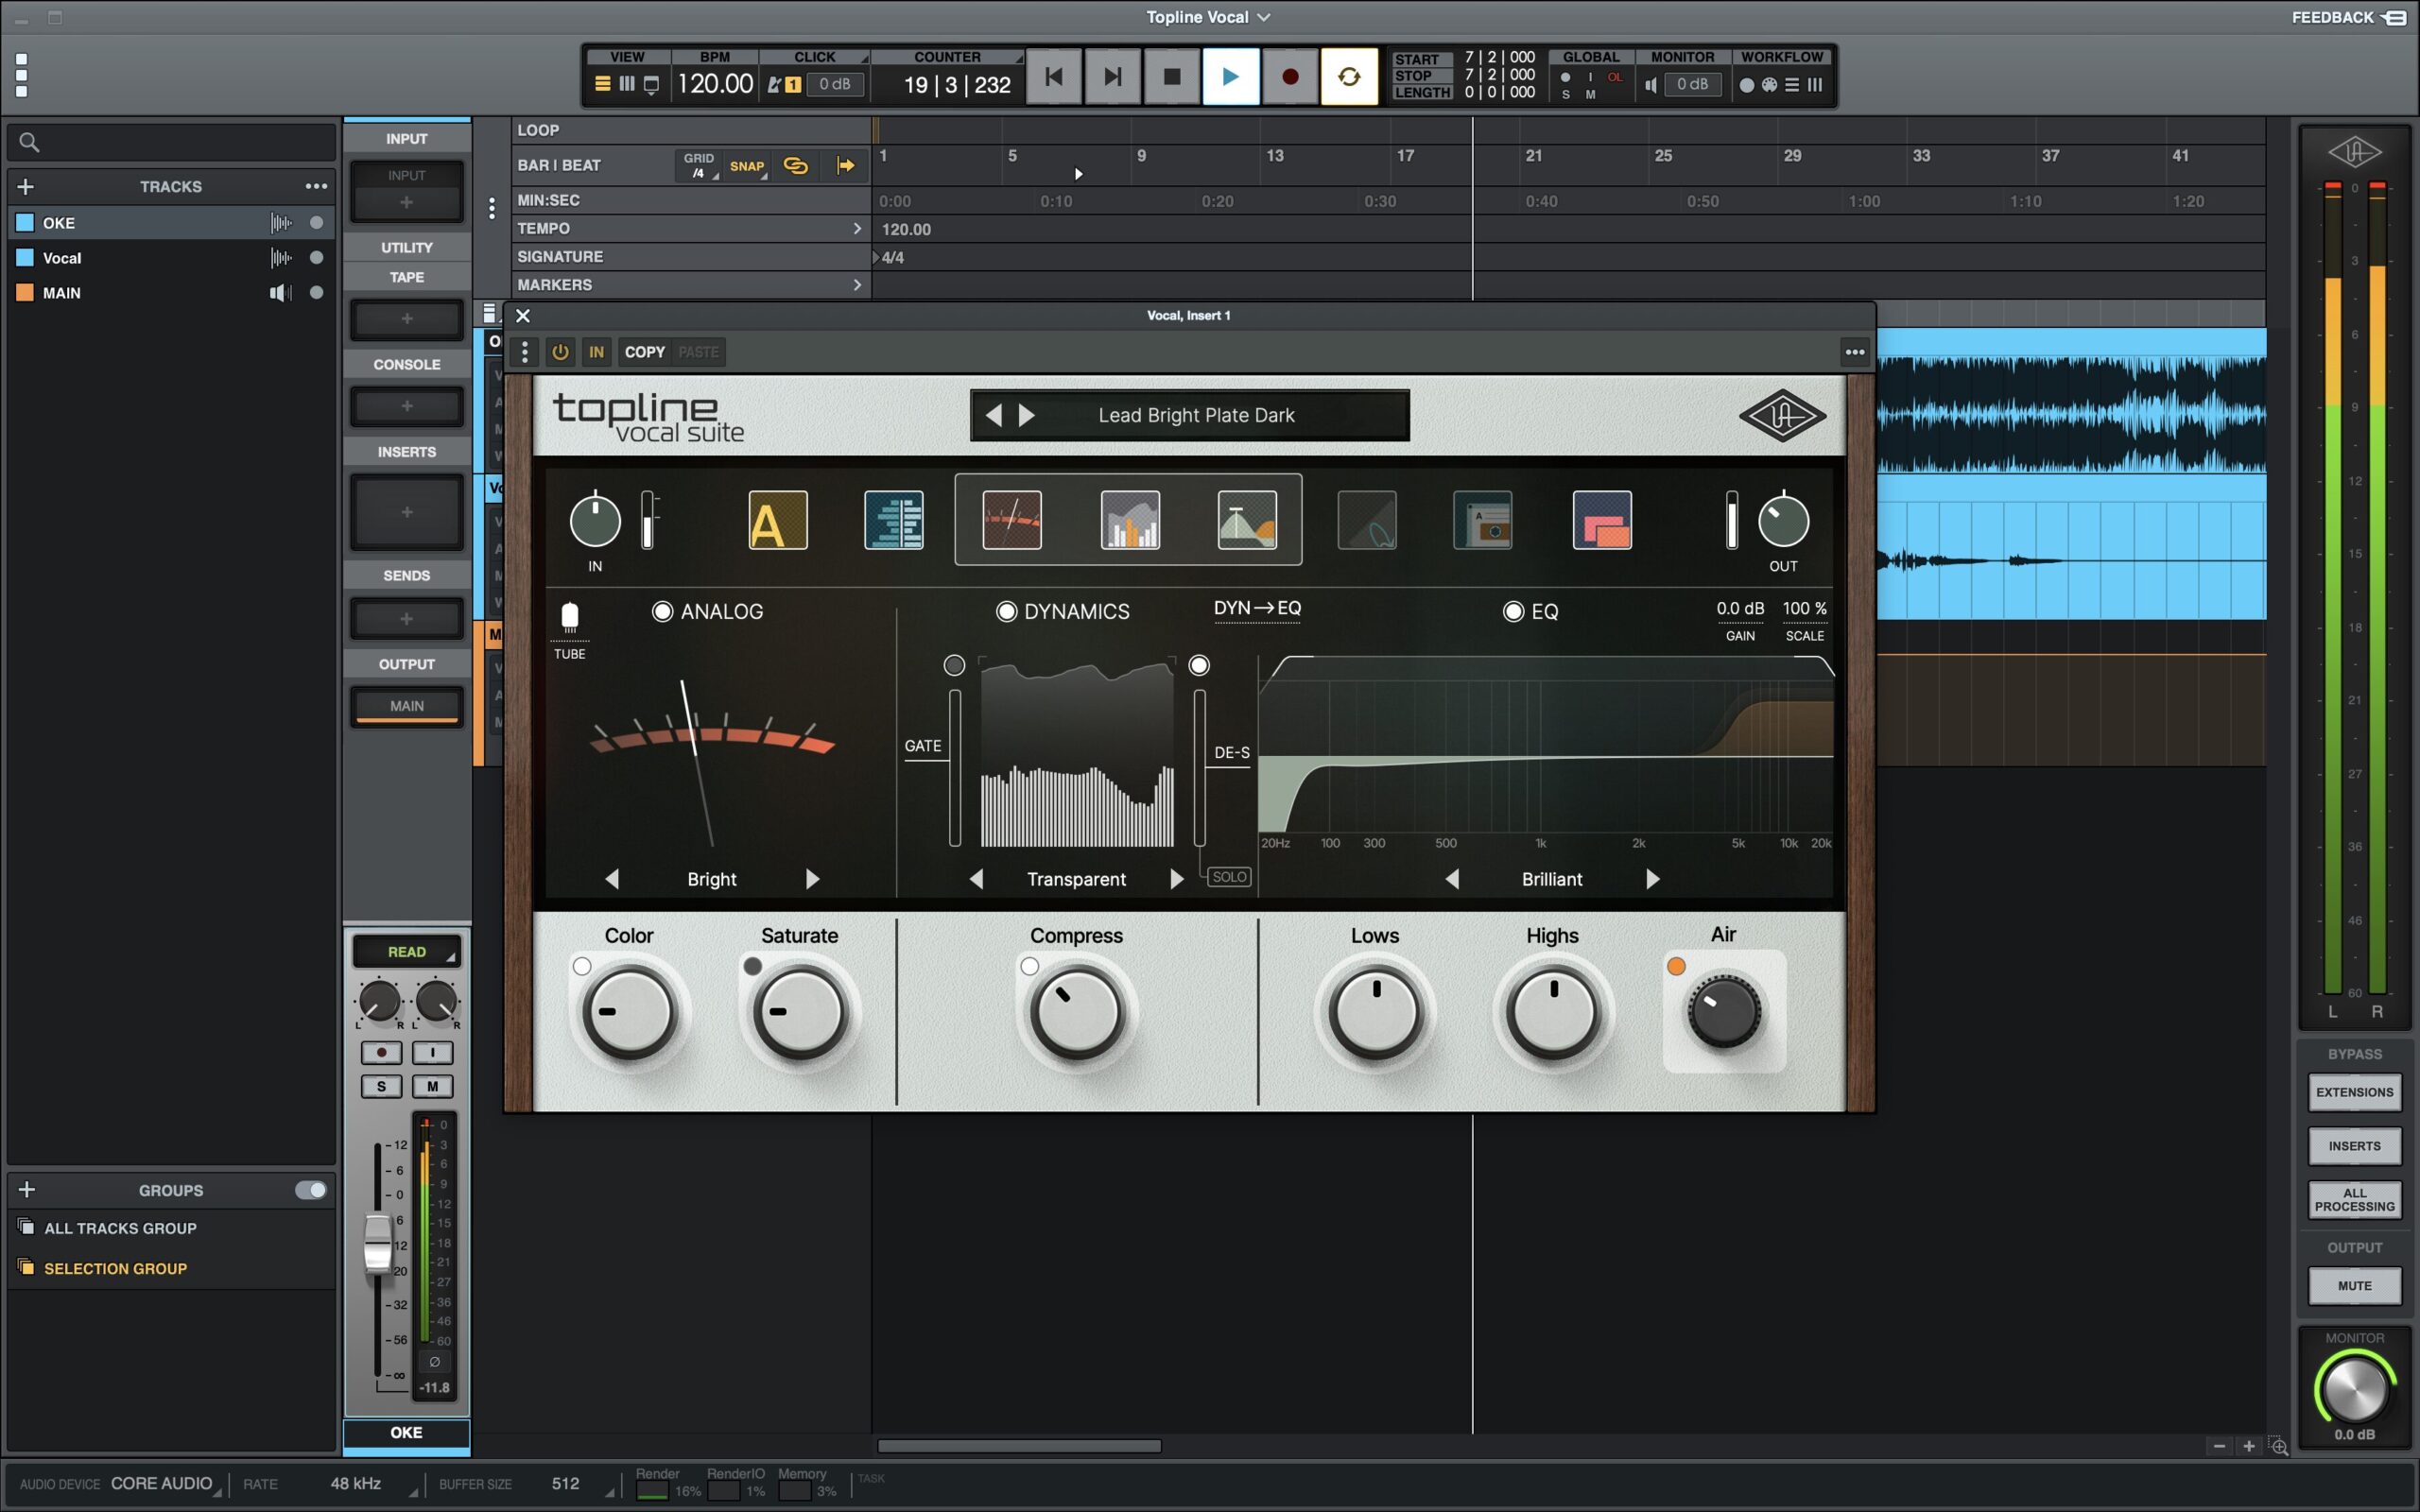Image resolution: width=2420 pixels, height=1512 pixels.
Task: Open the READ automation mode dropdown
Action: [406, 952]
